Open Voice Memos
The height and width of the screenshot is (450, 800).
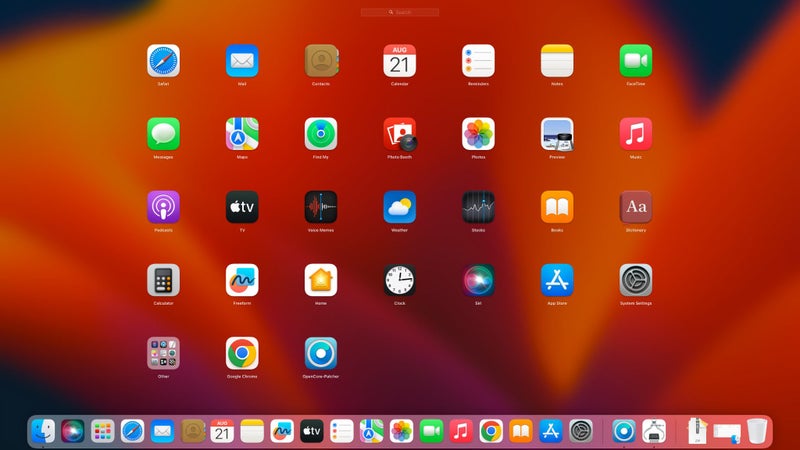pyautogui.click(x=321, y=207)
